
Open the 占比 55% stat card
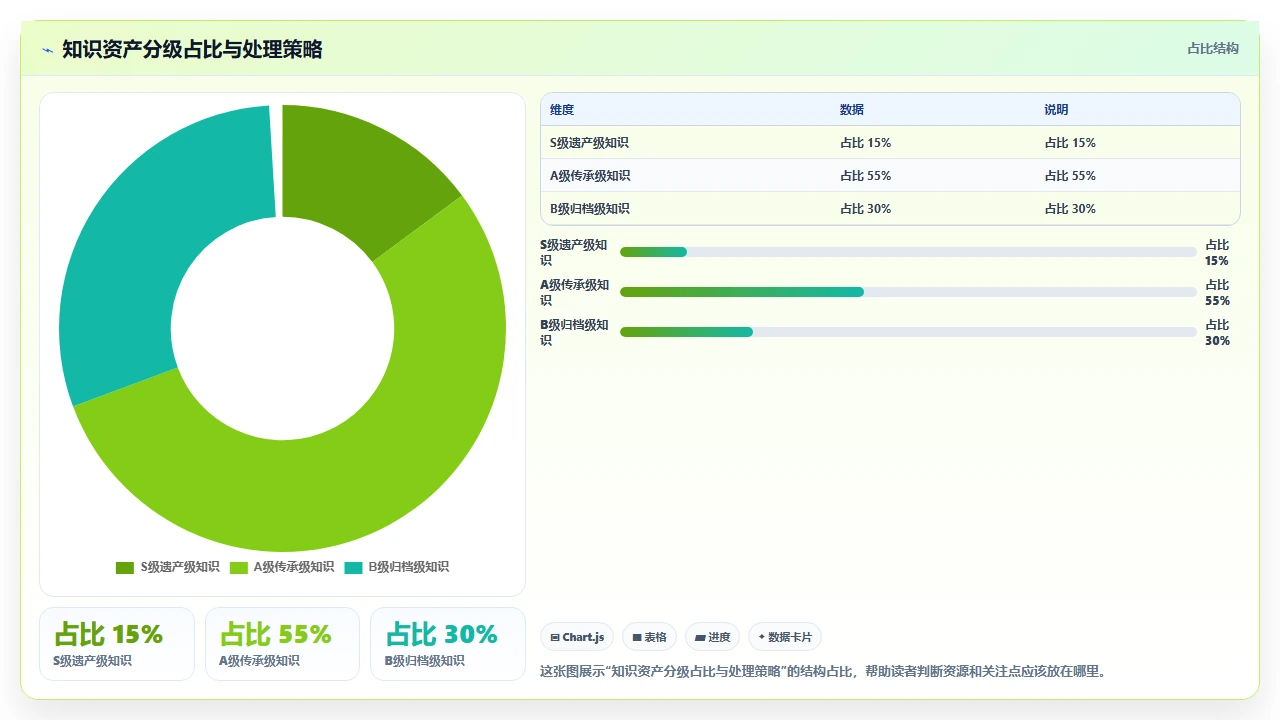(282, 644)
